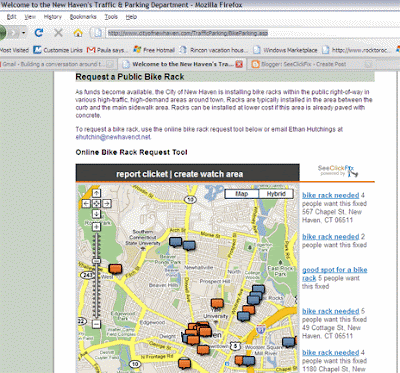This screenshot has height=373, width=400.
Task: Pan the map left with arrow icon
Action: tap(86, 203)
